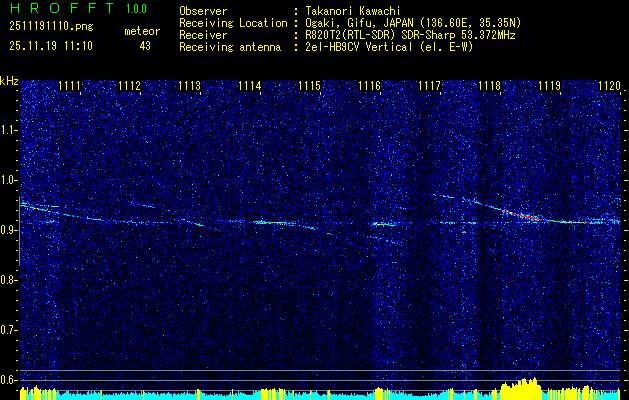Select the filename 2511191110.png
The width and height of the screenshot is (629, 400).
51,27
